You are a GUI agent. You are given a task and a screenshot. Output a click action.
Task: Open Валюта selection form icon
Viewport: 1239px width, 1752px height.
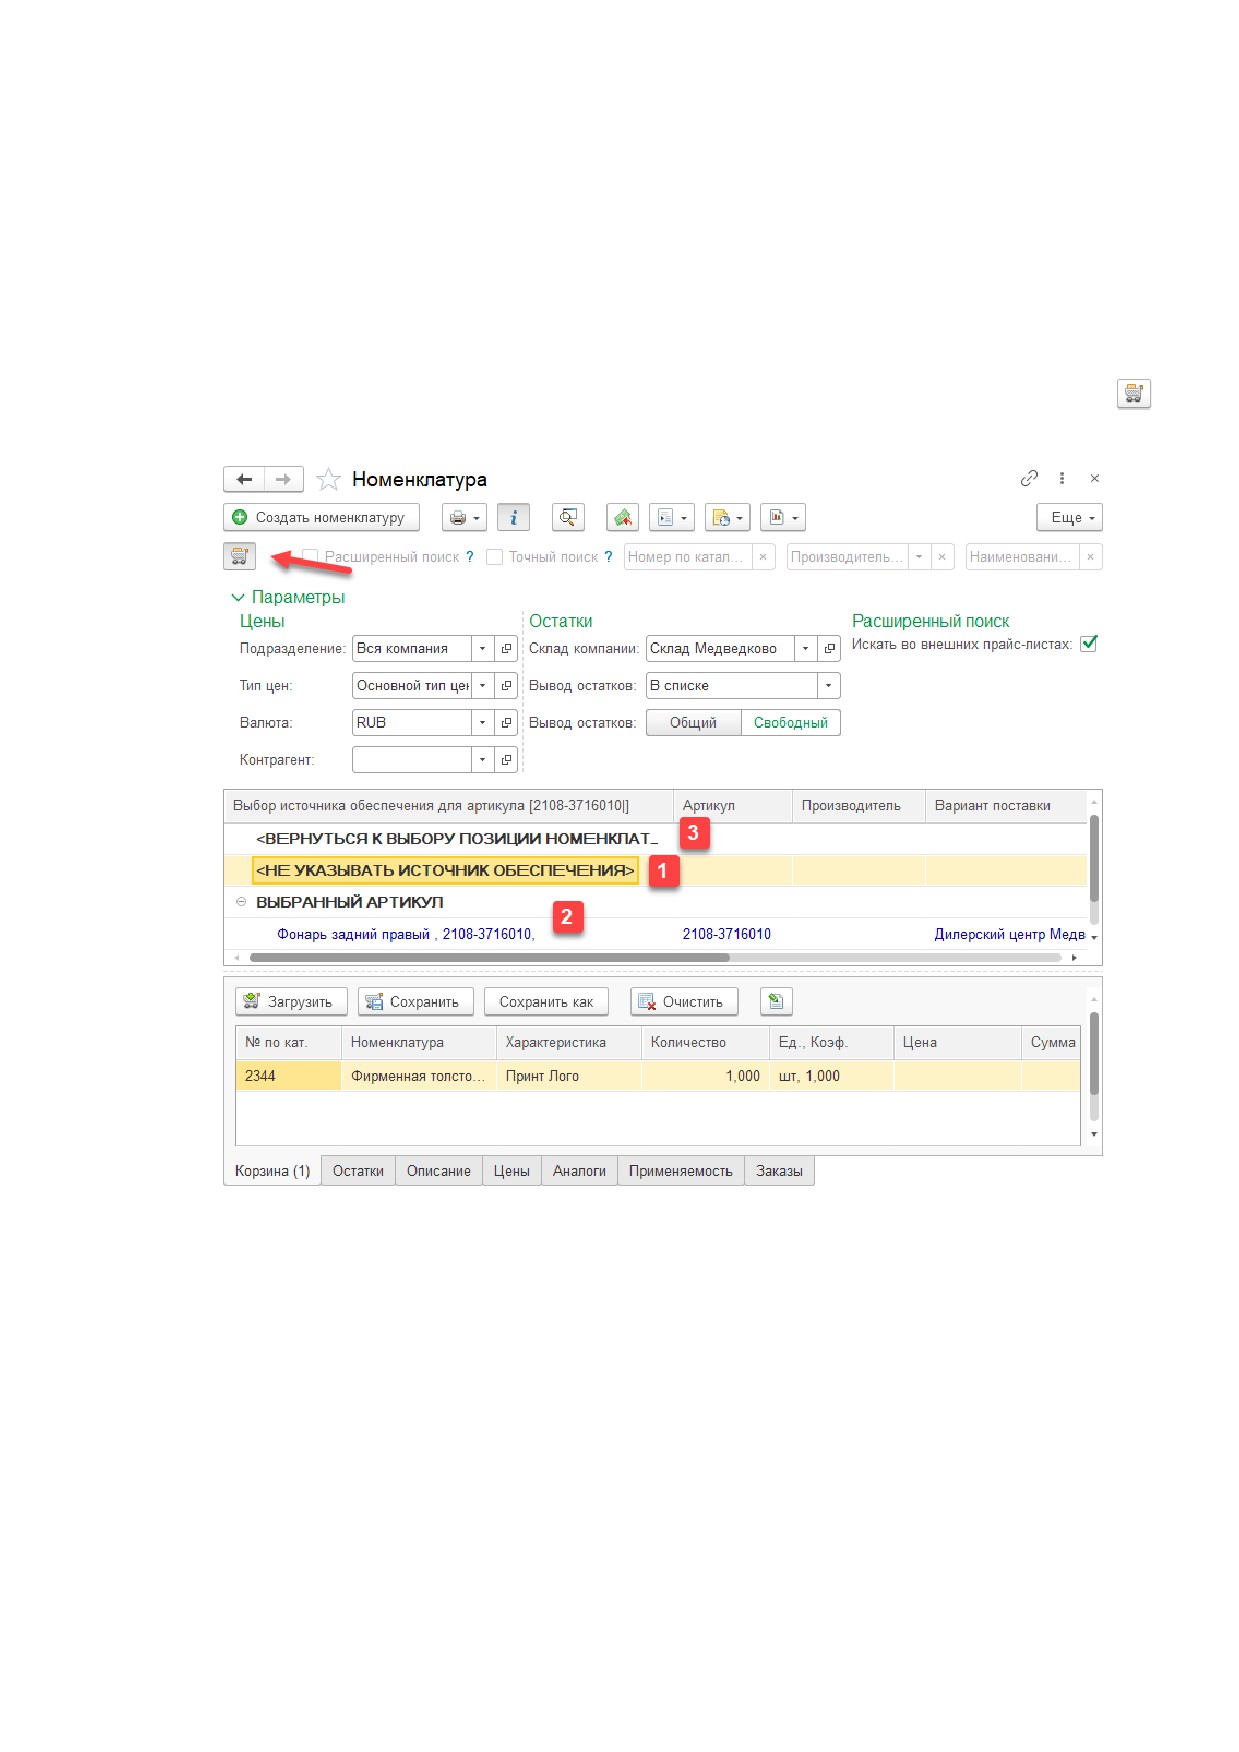pos(506,722)
